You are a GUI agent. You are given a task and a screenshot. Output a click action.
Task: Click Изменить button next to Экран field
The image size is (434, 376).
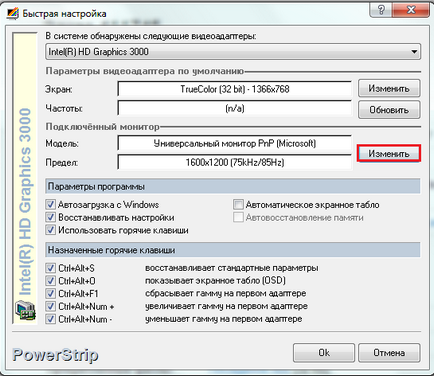389,89
